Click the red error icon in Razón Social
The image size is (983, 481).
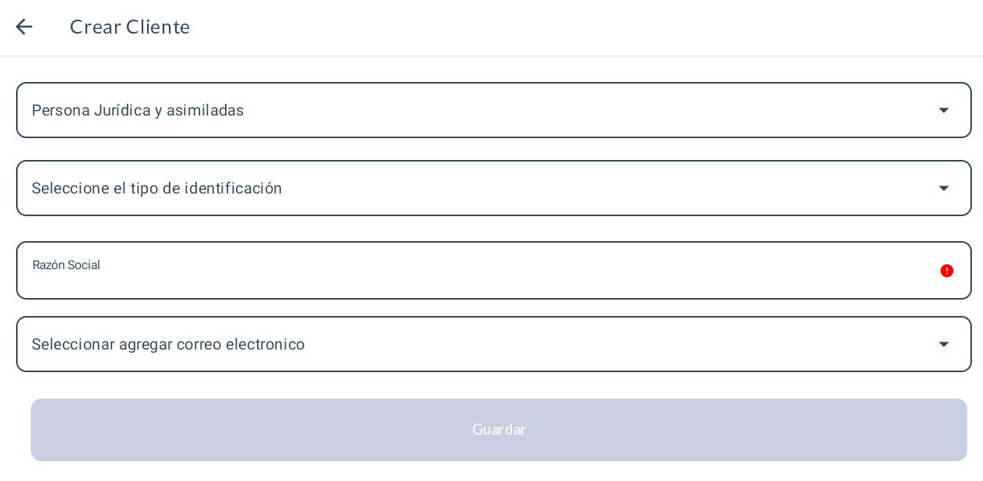click(x=946, y=271)
